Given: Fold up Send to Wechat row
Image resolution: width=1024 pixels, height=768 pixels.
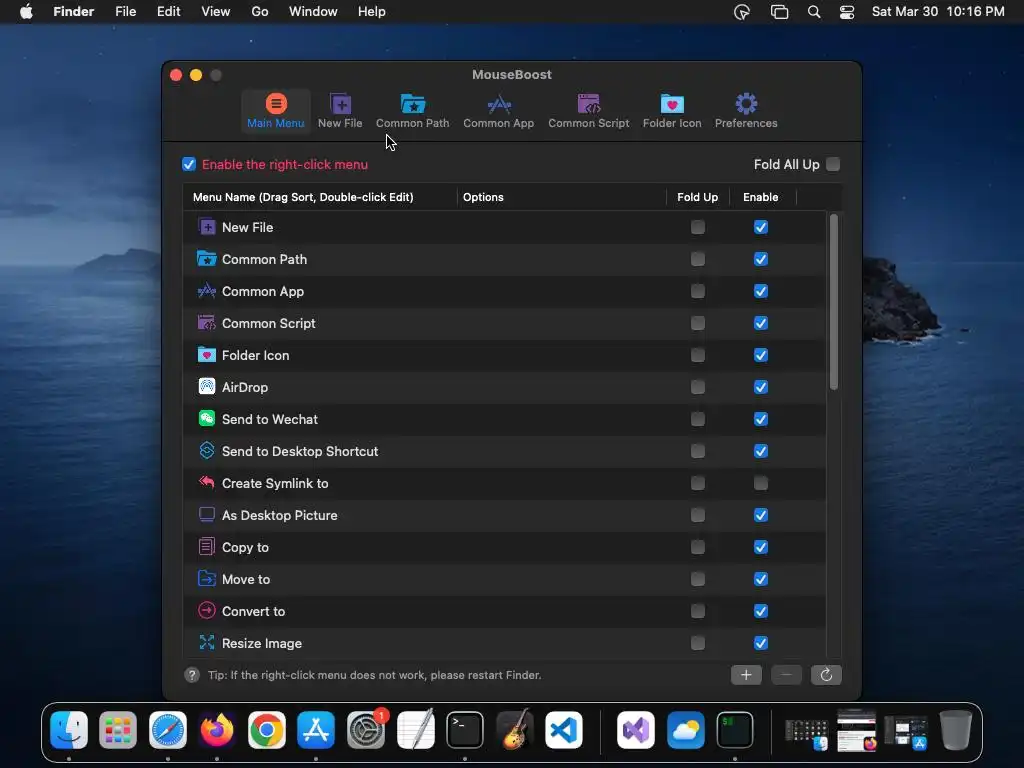Looking at the screenshot, I should (697, 419).
